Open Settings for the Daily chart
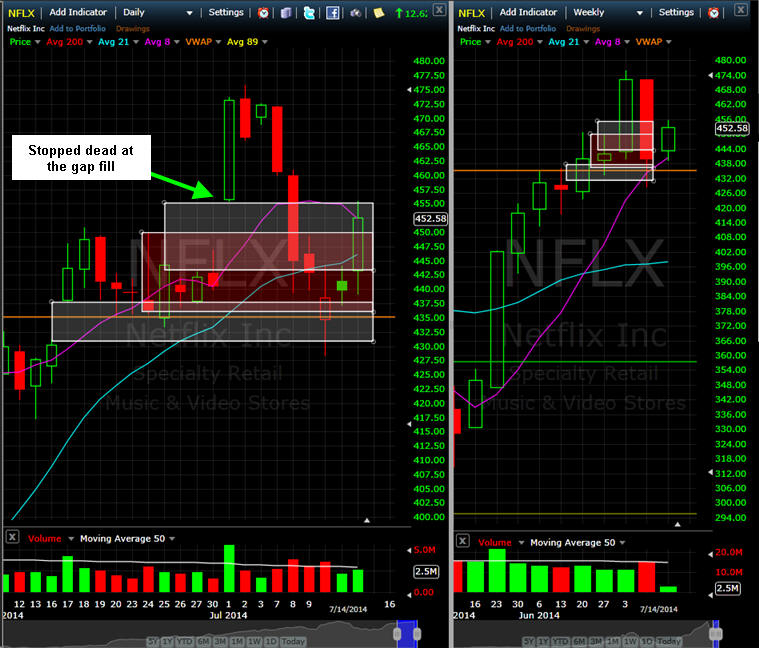This screenshot has height=648, width=759. click(x=226, y=12)
